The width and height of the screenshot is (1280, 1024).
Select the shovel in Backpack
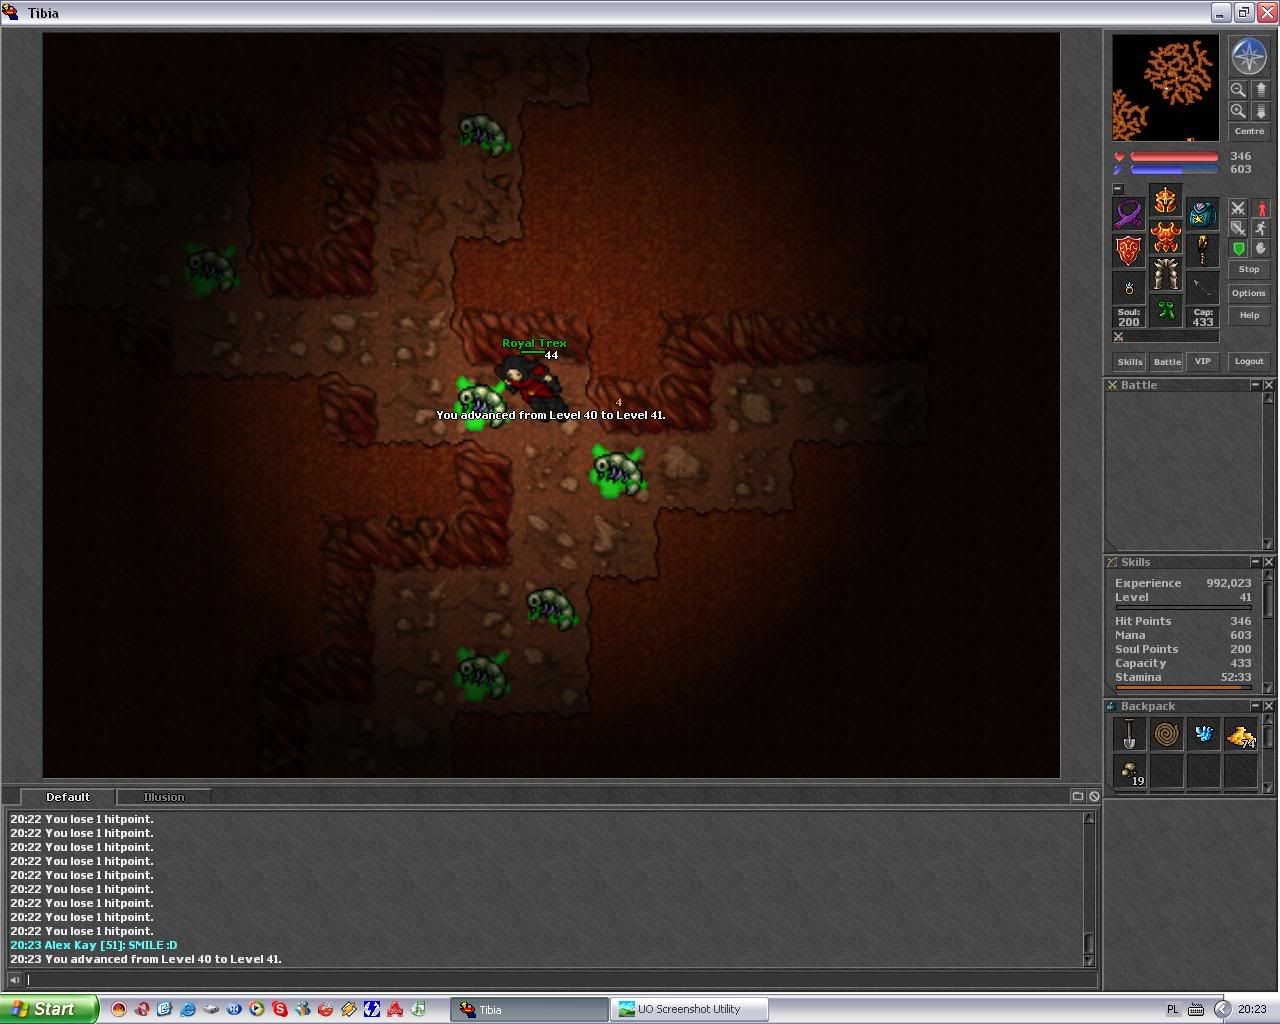click(x=1129, y=734)
